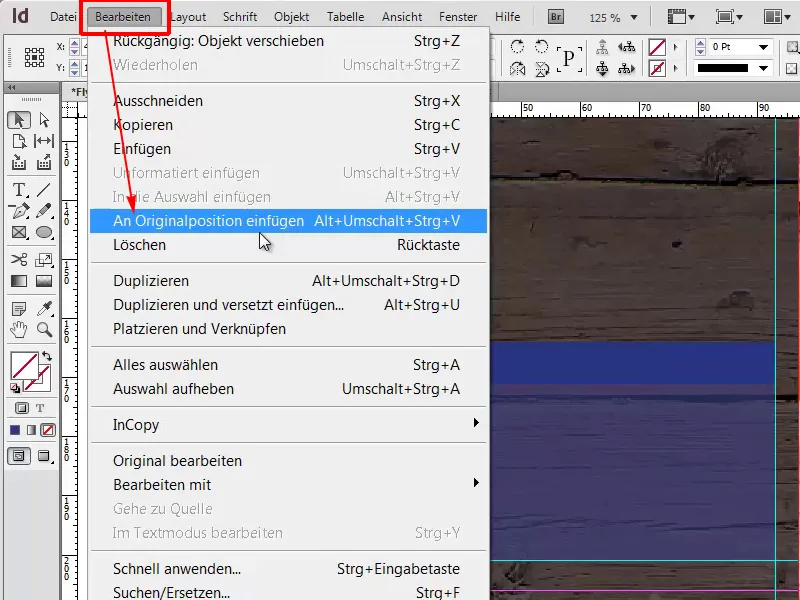Open the Tabelle menu
This screenshot has height=600, width=800.
point(345,17)
